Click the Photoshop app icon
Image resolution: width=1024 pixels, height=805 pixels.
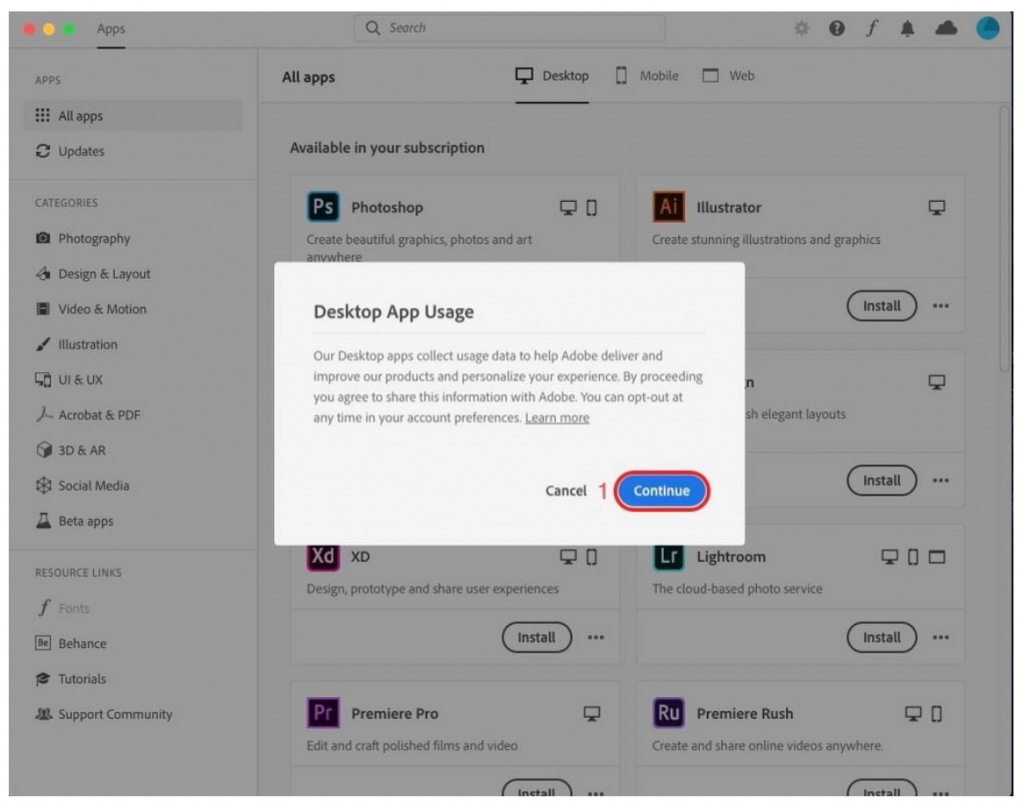323,207
